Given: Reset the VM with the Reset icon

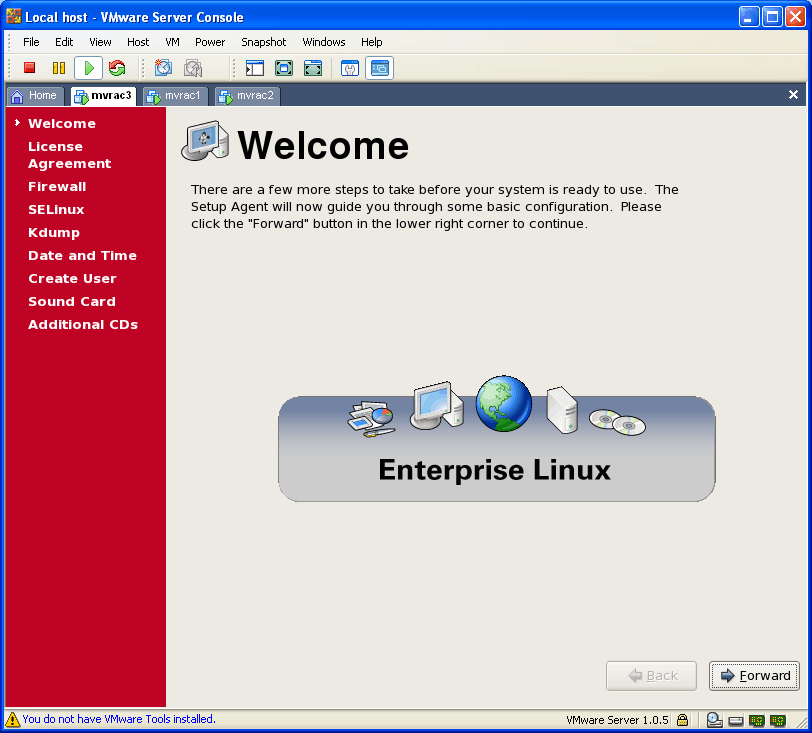Looking at the screenshot, I should click(x=117, y=68).
